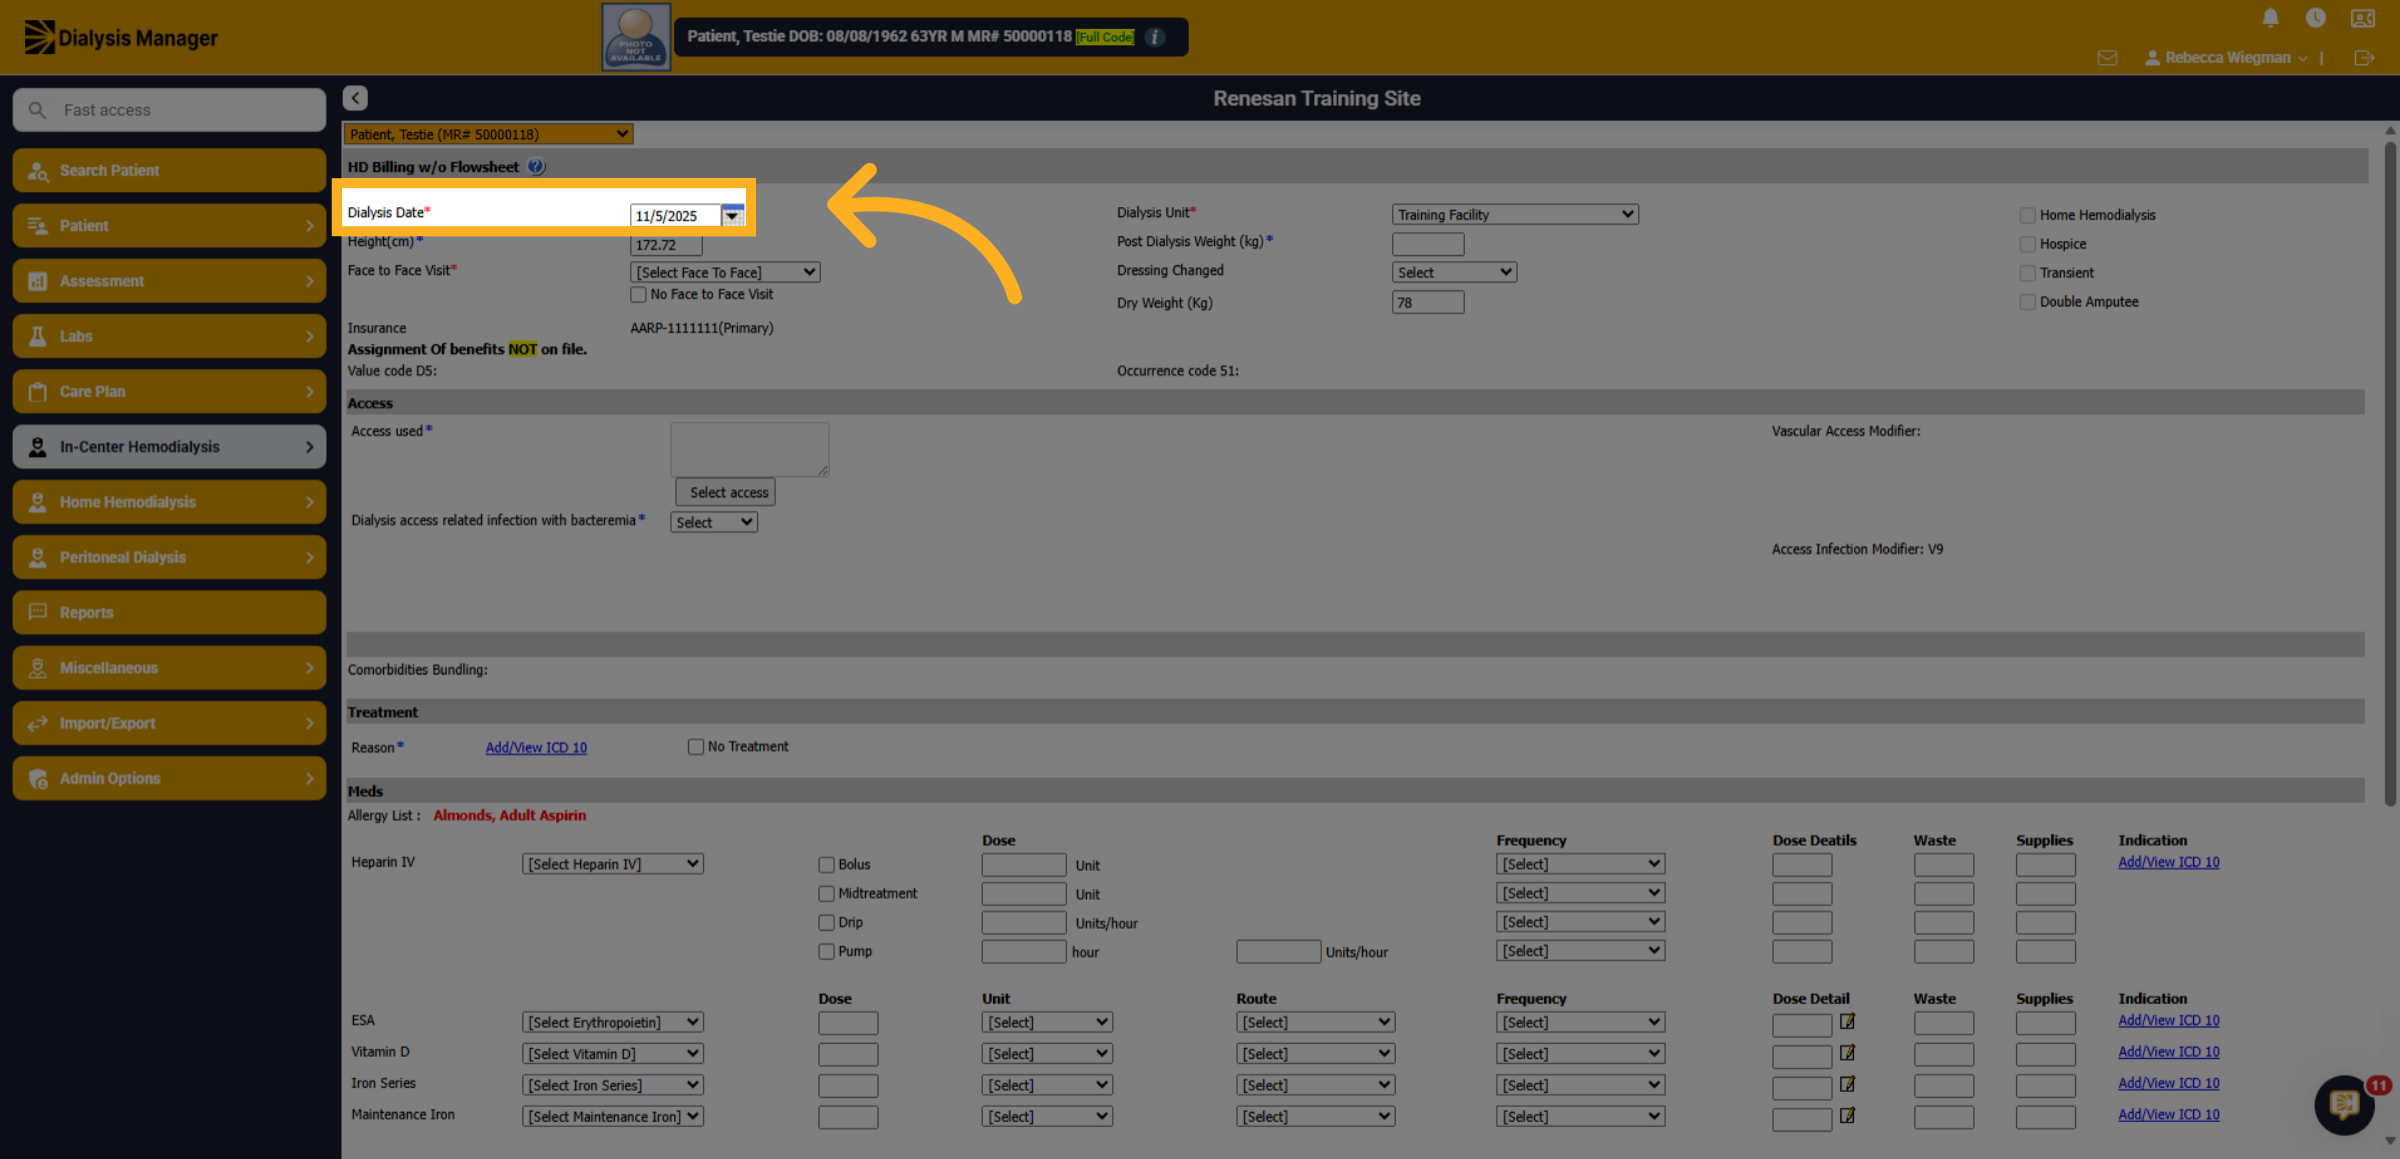Open the Select Erythropoietin dropdown
2400x1159 pixels.
[x=612, y=1022]
